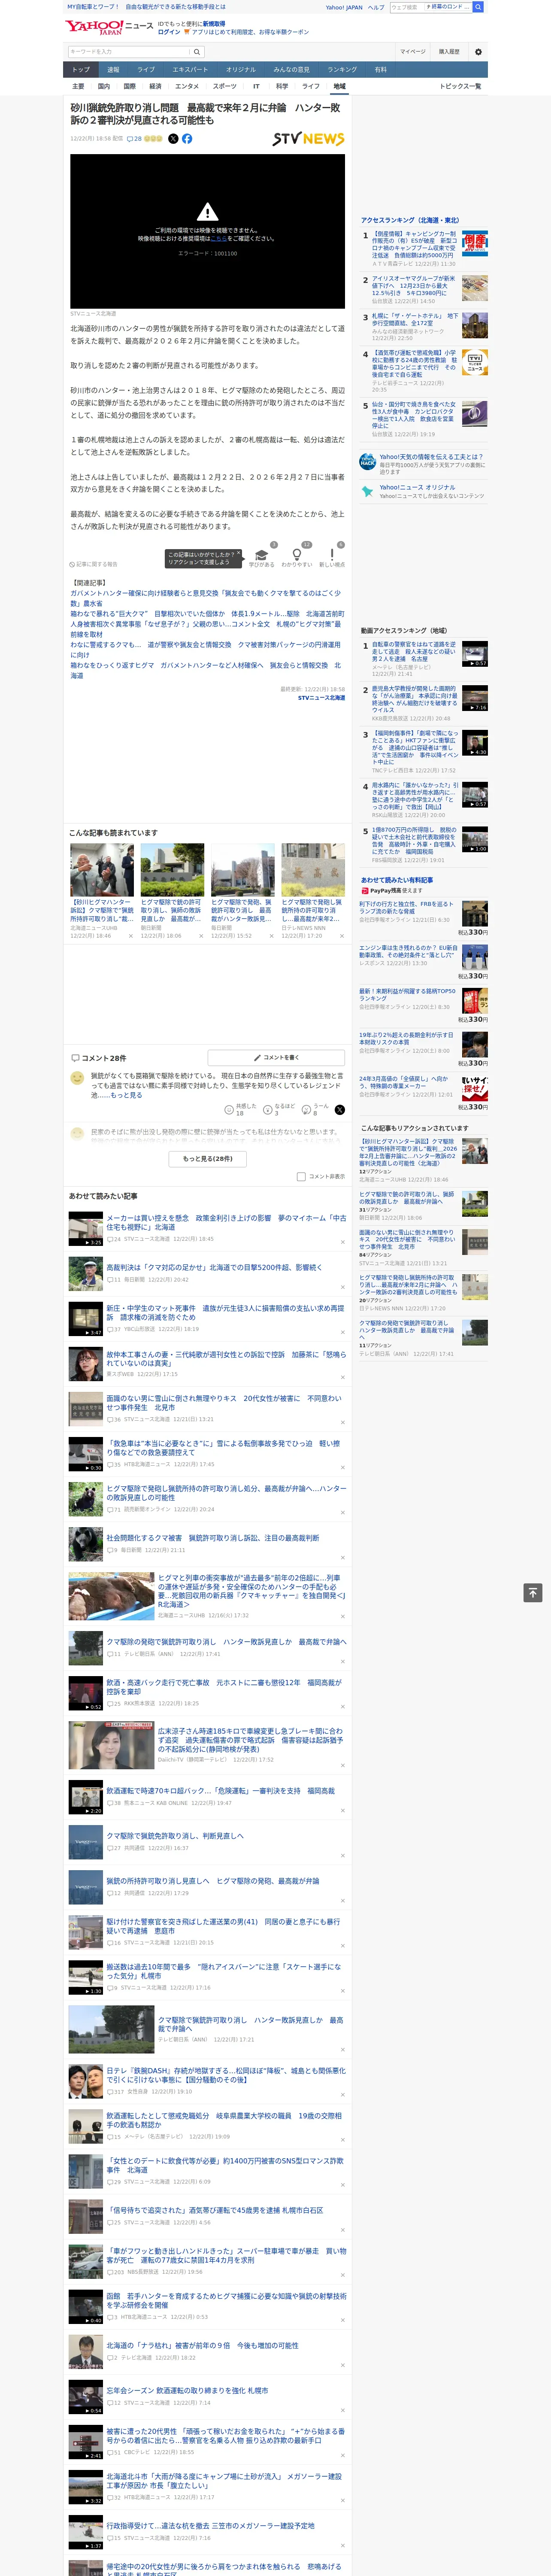Click the 共感した smiley reaction on first comment
The image size is (551, 2576).
(x=229, y=1110)
